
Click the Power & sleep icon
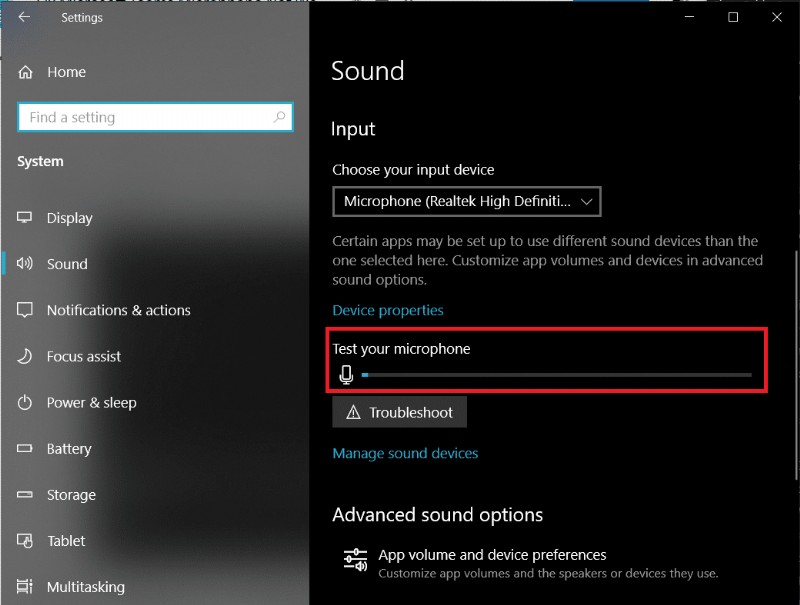(25, 403)
